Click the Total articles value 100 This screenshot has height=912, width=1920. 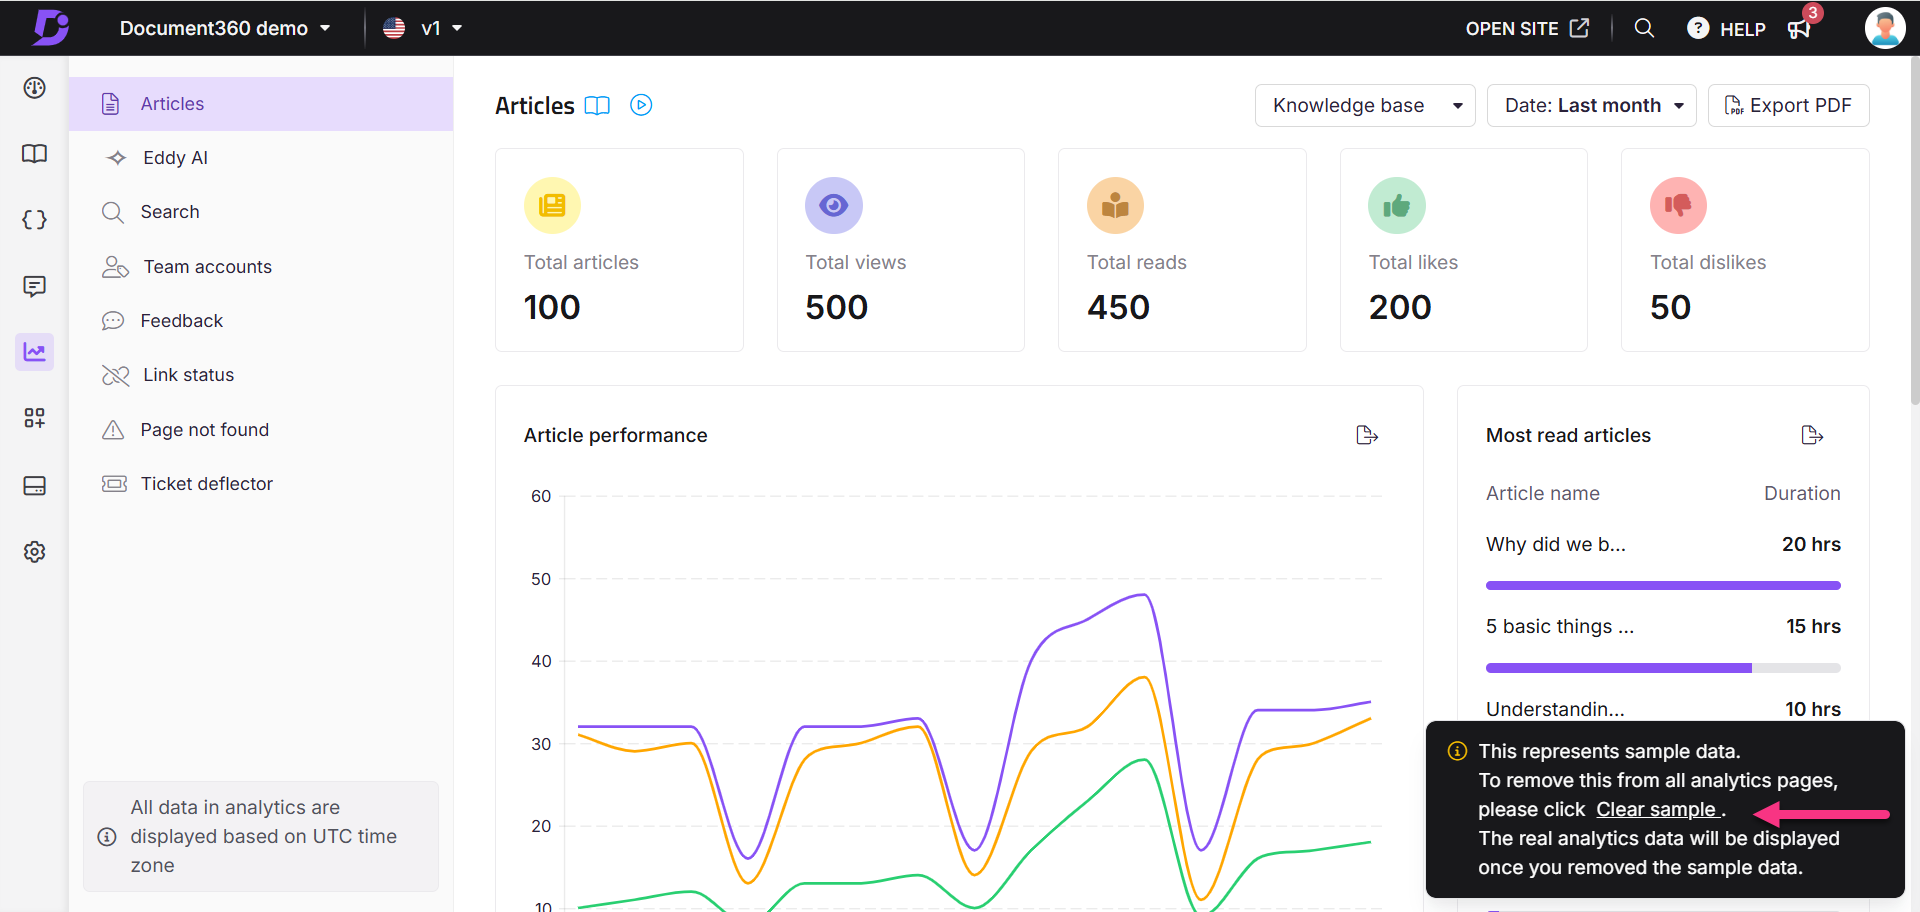point(552,307)
